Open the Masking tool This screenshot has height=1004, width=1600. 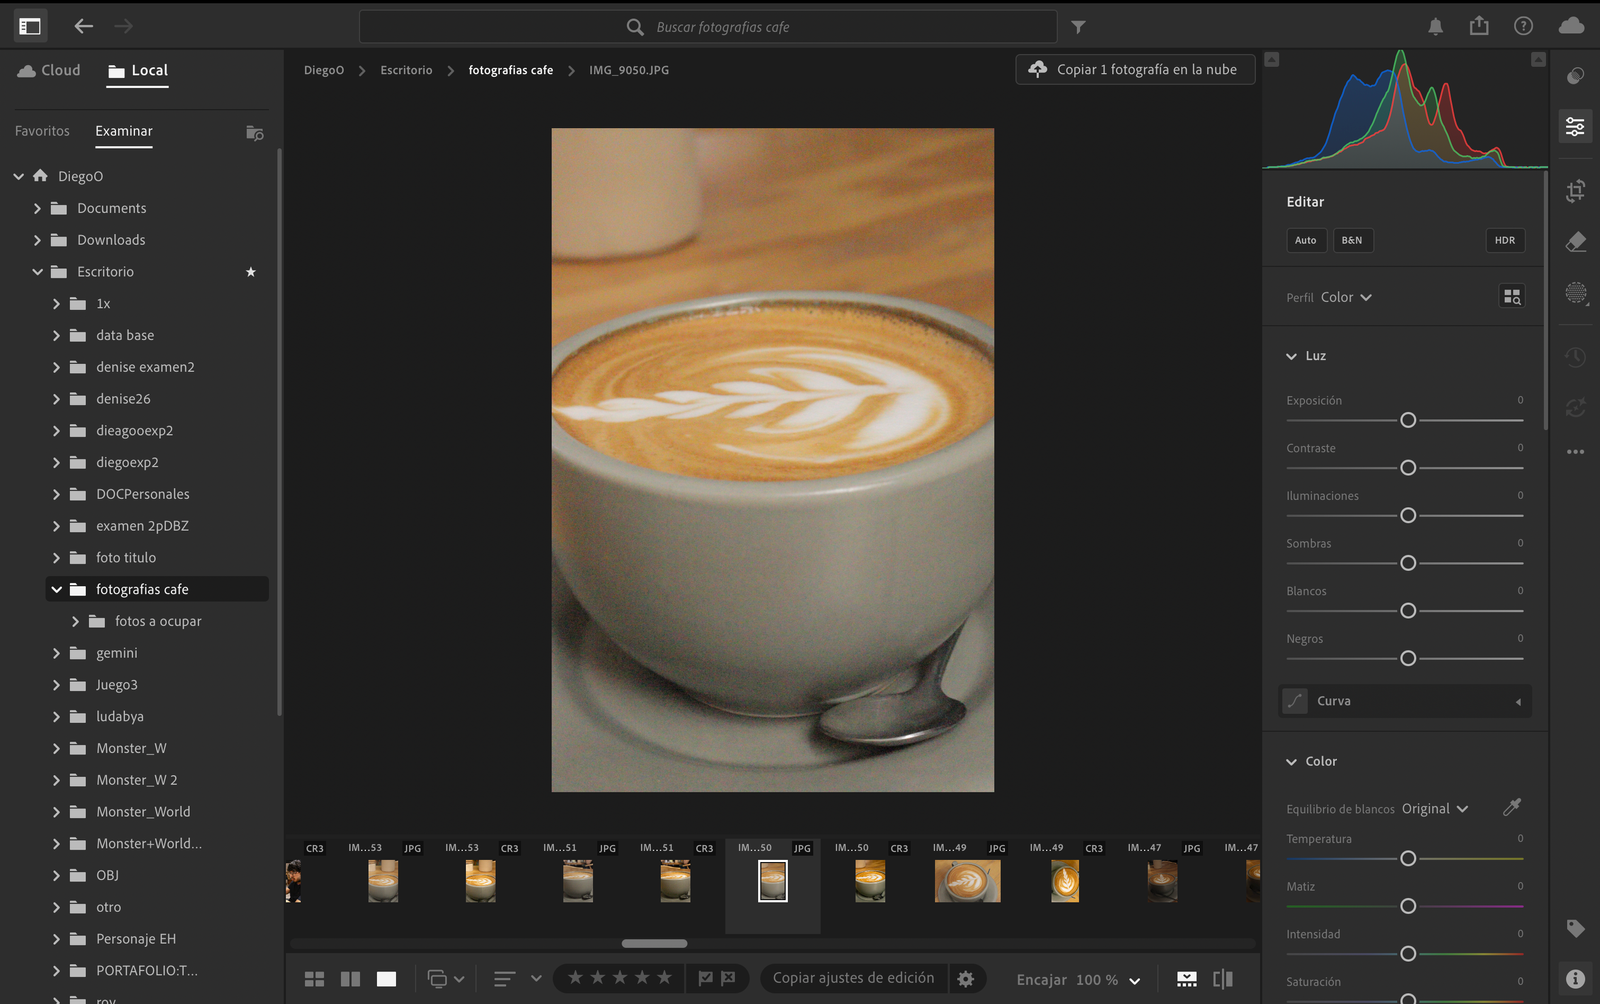pyautogui.click(x=1575, y=293)
